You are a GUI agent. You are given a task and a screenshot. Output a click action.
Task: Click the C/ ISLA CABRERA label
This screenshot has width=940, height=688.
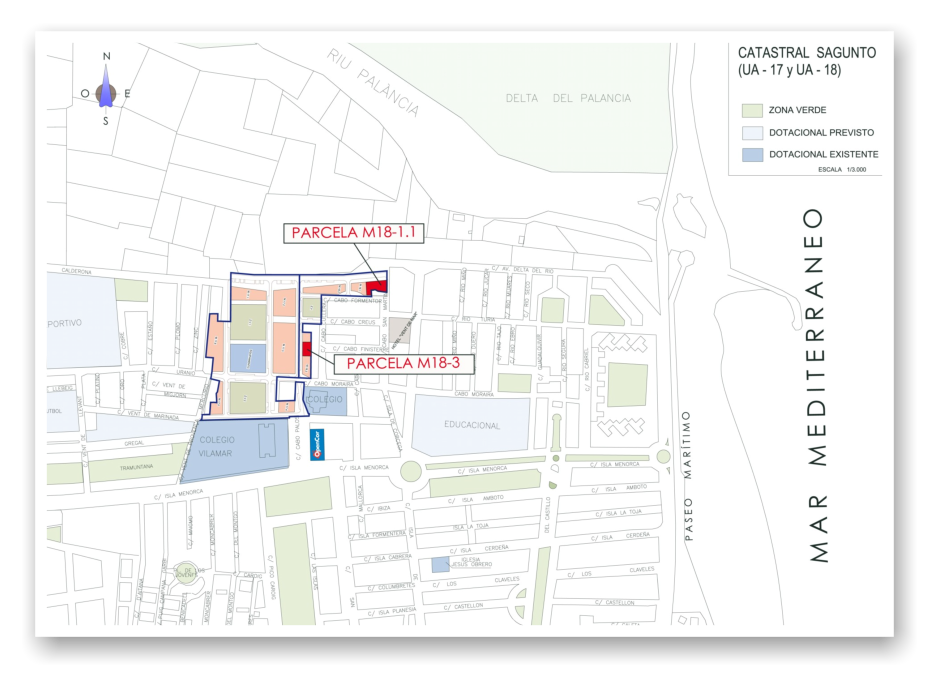click(388, 558)
